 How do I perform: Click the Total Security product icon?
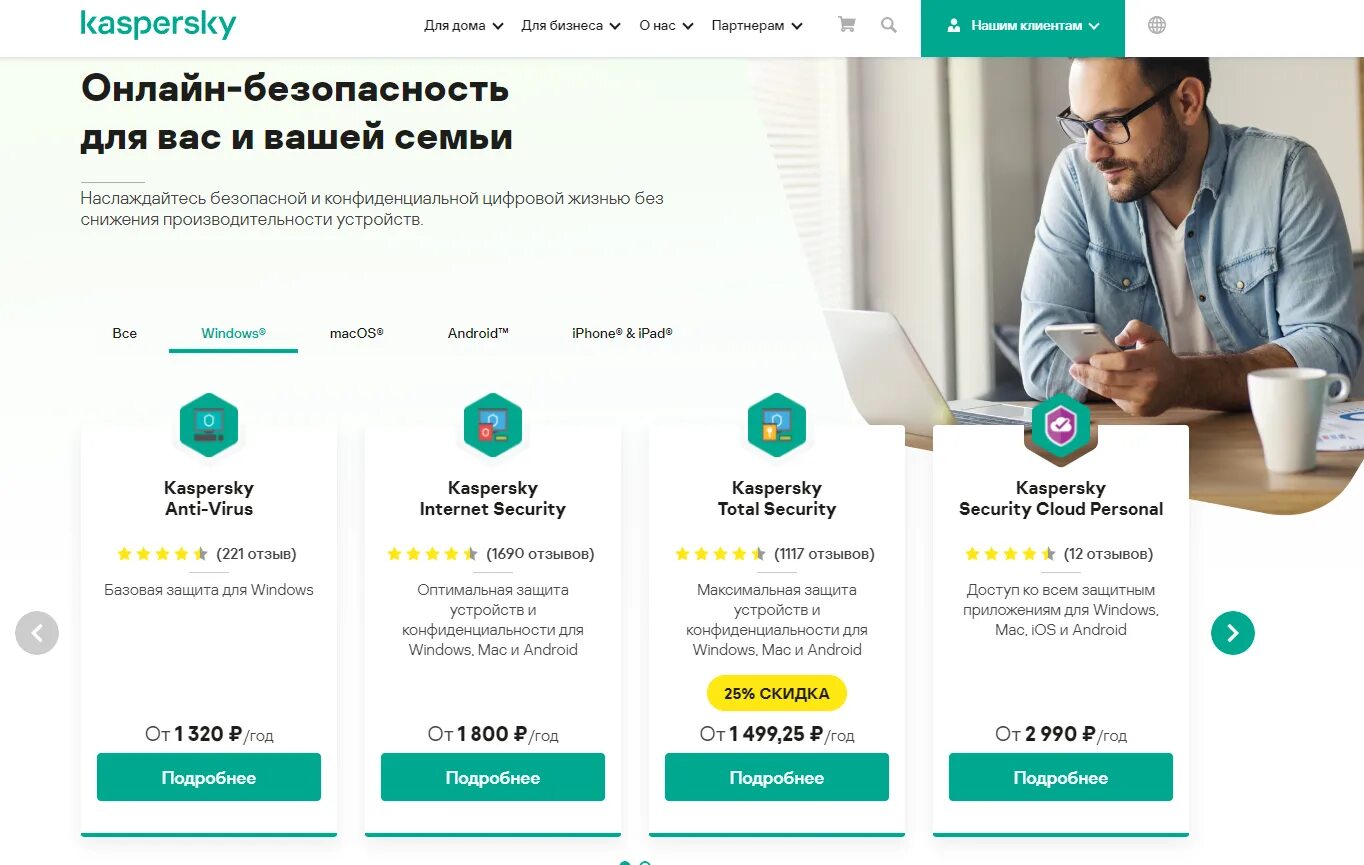point(777,425)
